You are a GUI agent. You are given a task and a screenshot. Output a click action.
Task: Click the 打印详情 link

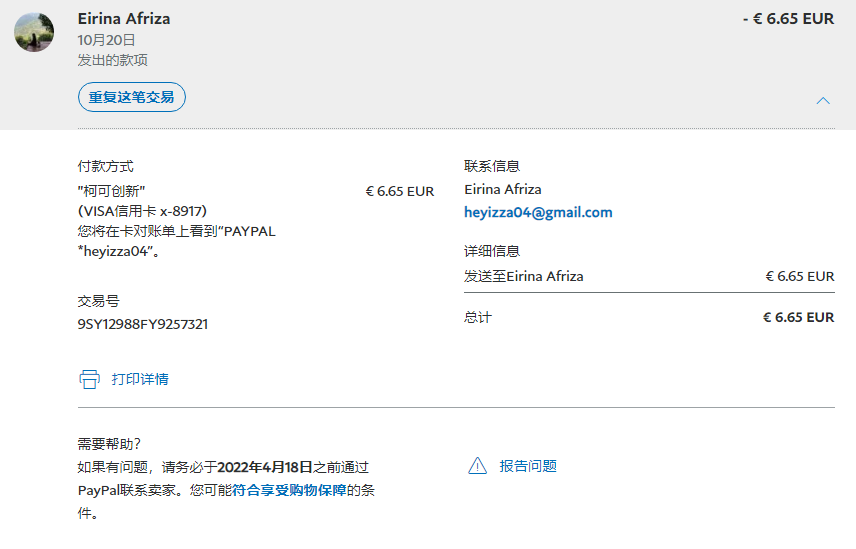[140, 379]
